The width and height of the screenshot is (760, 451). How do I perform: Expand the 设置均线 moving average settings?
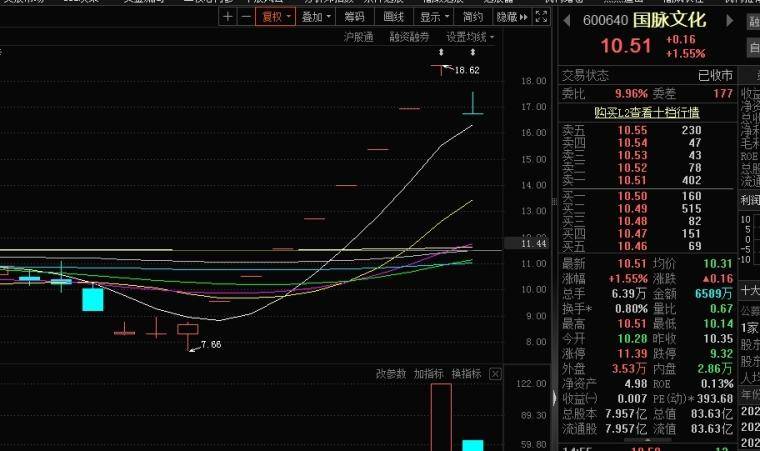(470, 37)
